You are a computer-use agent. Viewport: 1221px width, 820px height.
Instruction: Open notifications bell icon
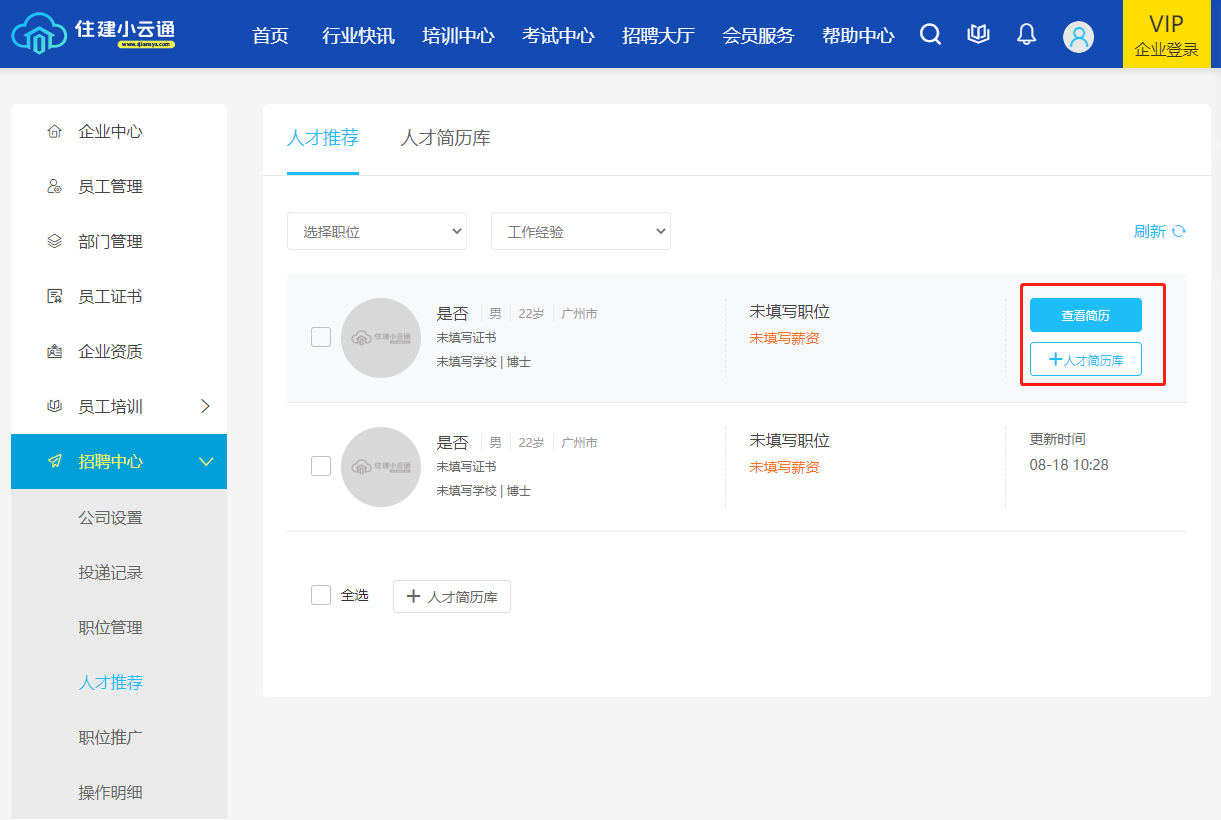point(1026,35)
